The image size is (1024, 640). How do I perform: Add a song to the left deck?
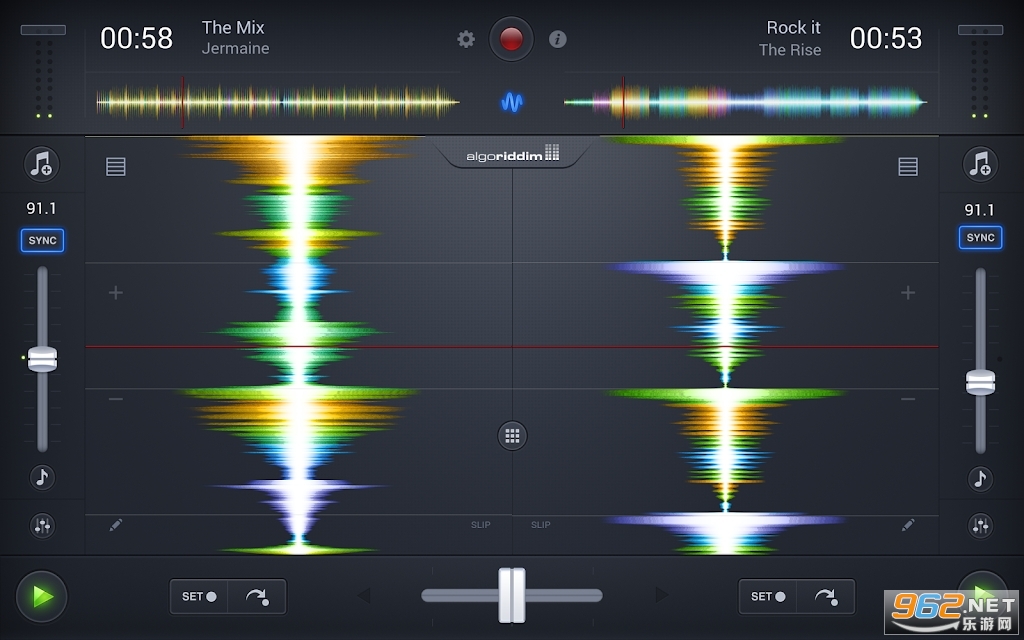pos(42,164)
